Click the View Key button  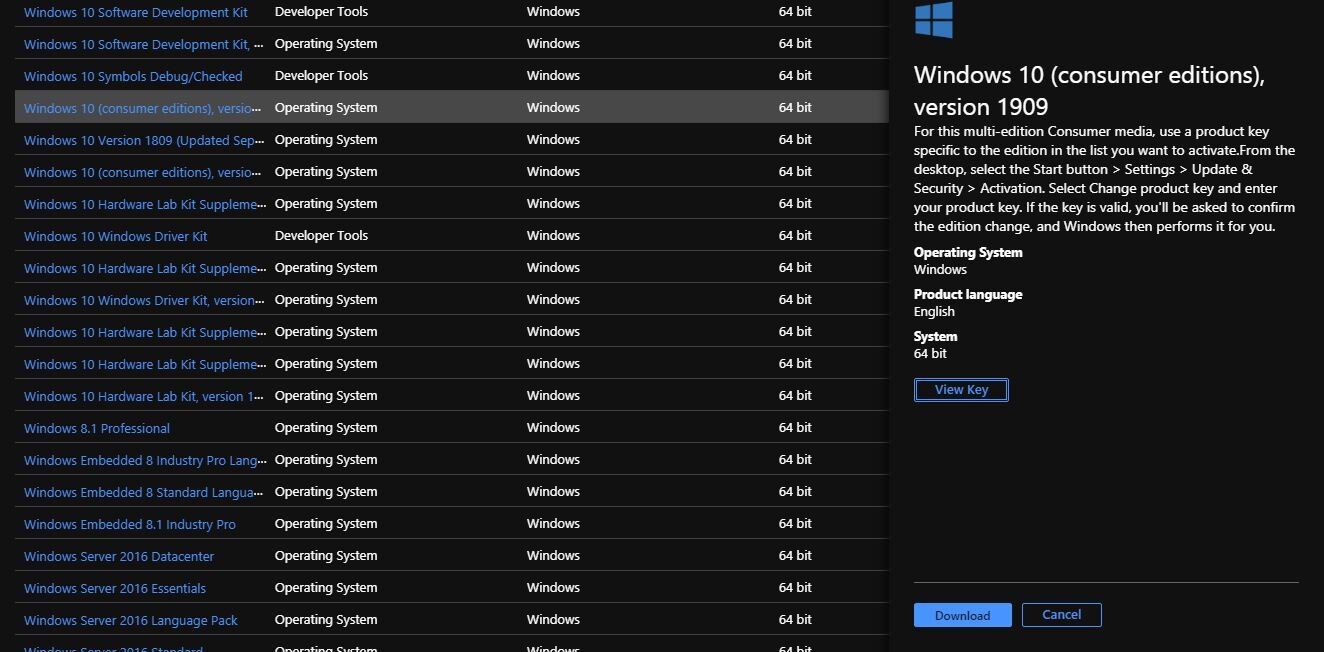pos(961,390)
